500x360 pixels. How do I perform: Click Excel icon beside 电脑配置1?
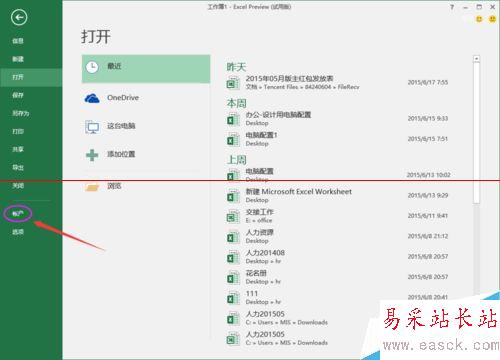(x=233, y=139)
